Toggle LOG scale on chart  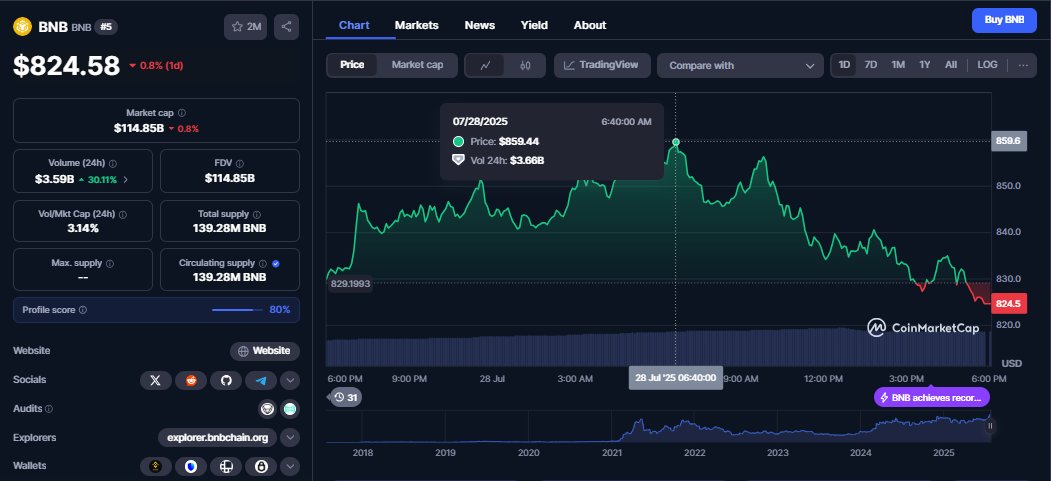click(987, 65)
